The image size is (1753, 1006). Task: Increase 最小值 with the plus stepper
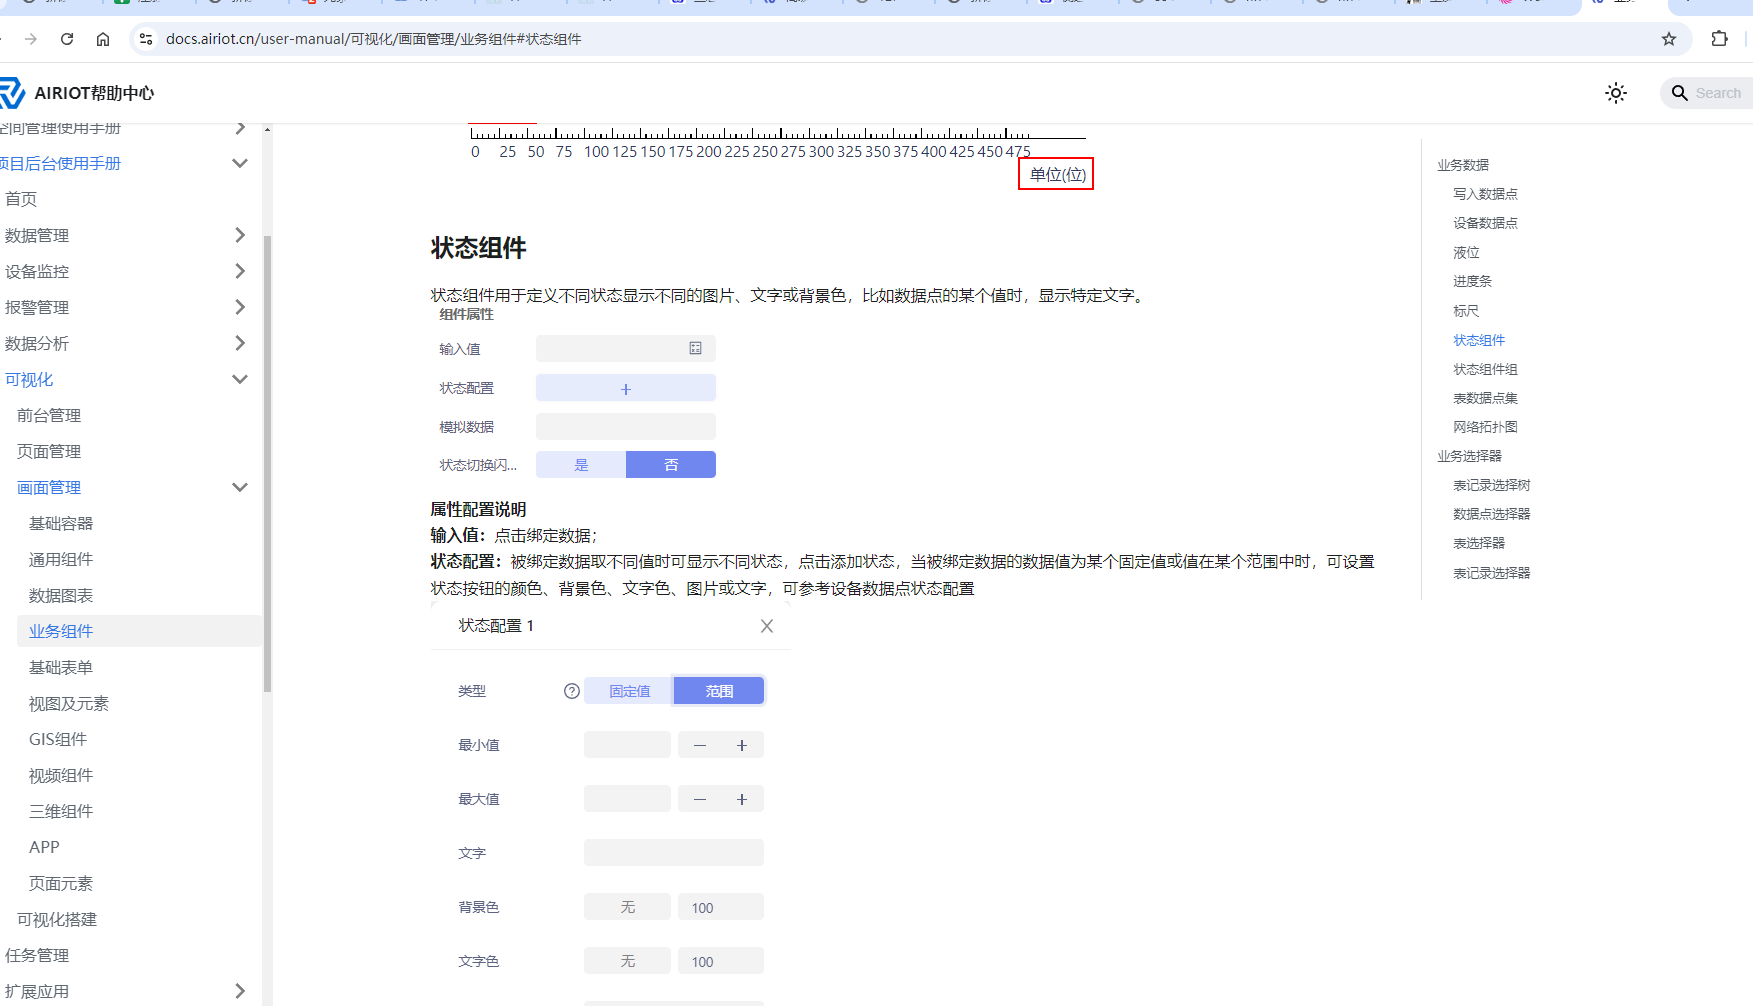click(742, 745)
